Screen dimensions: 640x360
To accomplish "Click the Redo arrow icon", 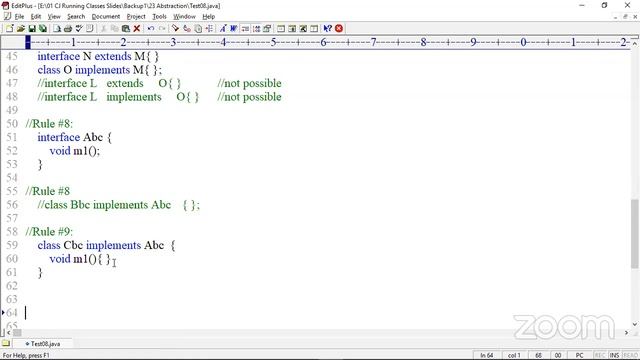I will click(162, 28).
